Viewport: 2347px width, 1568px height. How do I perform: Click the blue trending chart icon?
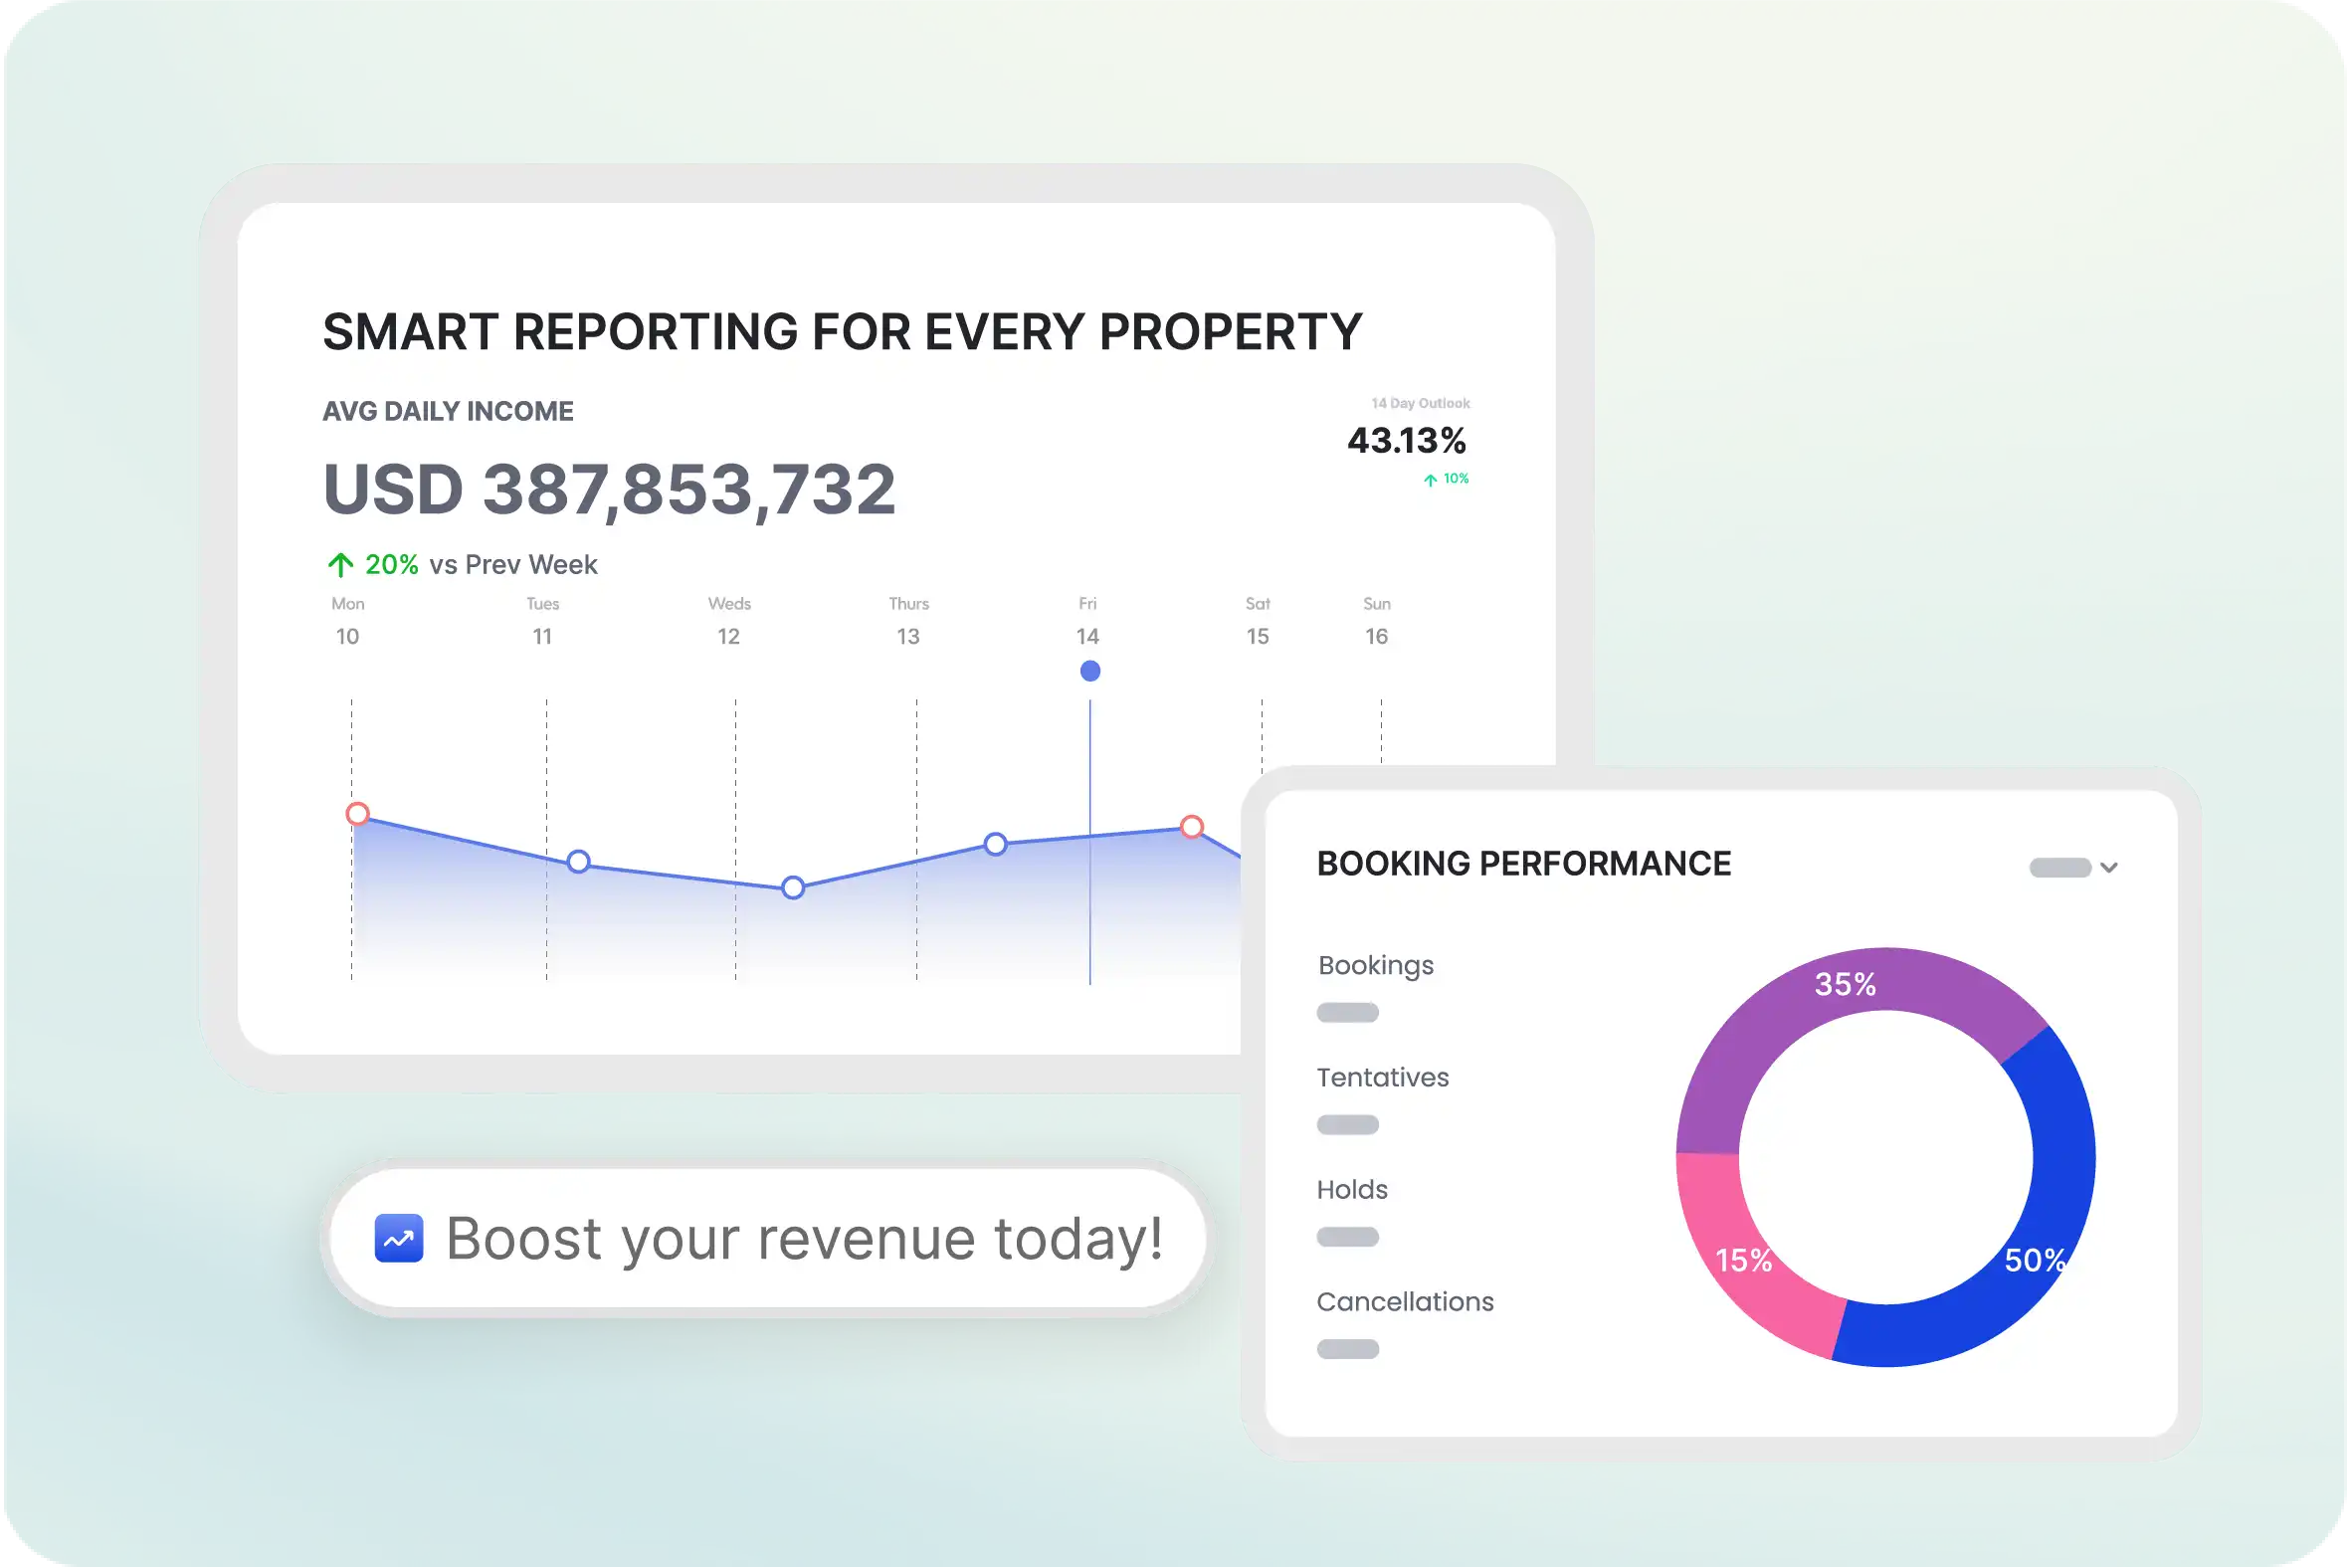(x=398, y=1238)
